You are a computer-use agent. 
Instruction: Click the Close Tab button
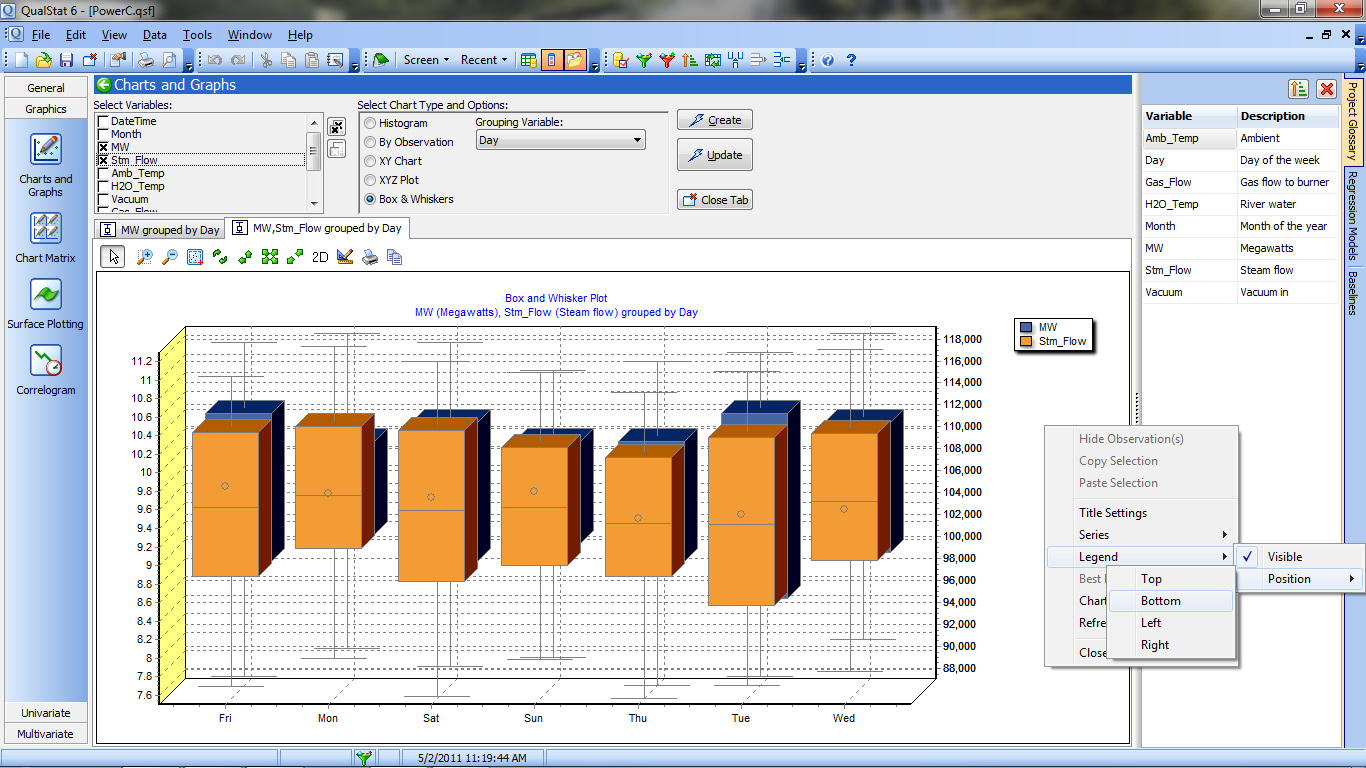coord(715,200)
